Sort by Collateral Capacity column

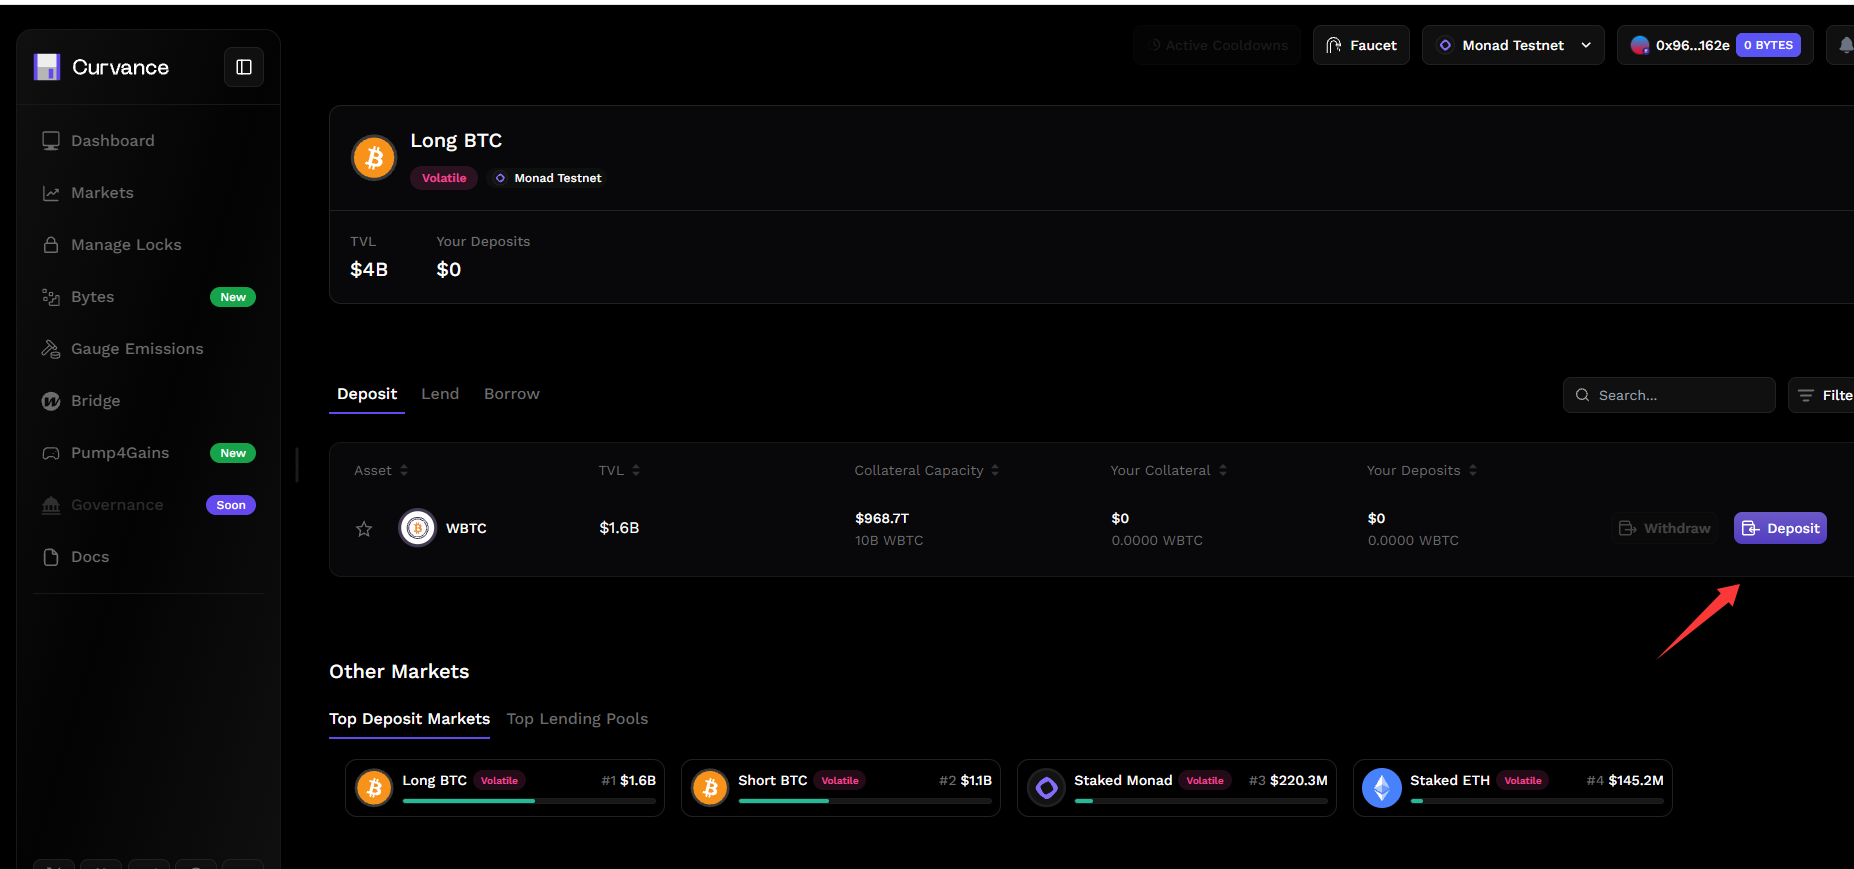(x=926, y=471)
